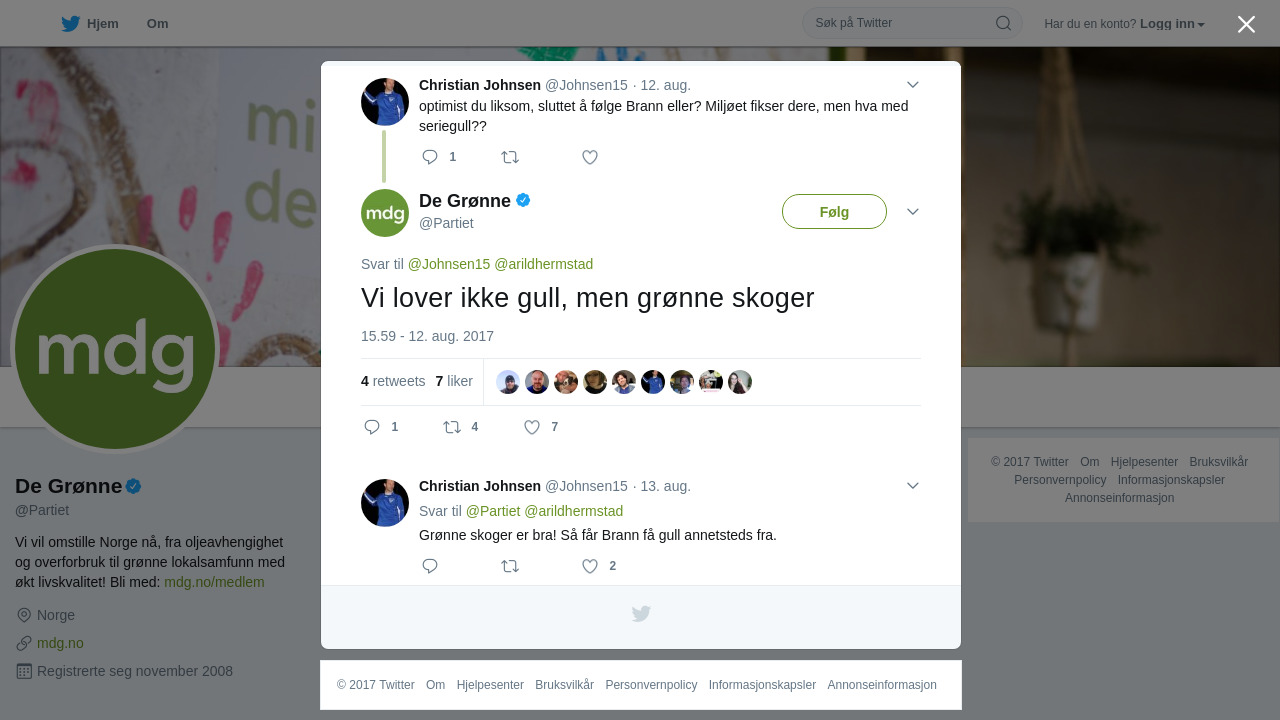Open the more options chevron beside Følg
The height and width of the screenshot is (720, 1280).
pyautogui.click(x=912, y=212)
